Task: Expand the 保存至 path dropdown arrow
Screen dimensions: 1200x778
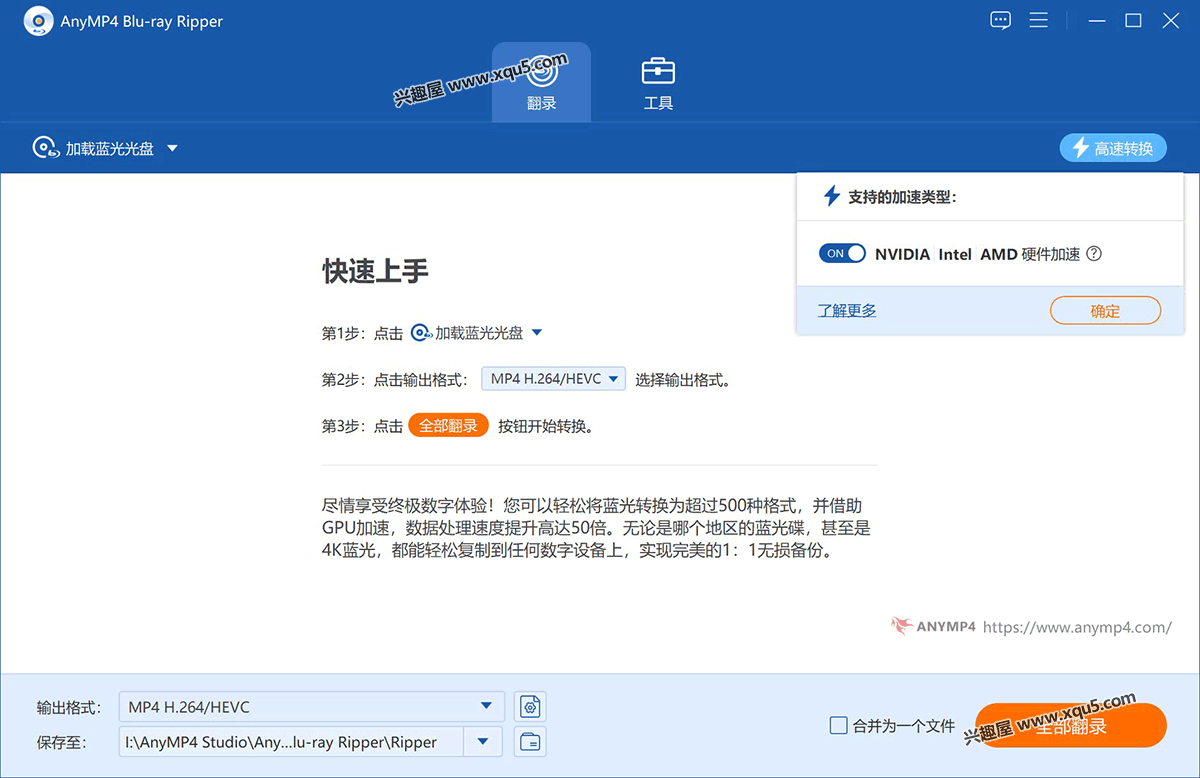Action: 484,742
